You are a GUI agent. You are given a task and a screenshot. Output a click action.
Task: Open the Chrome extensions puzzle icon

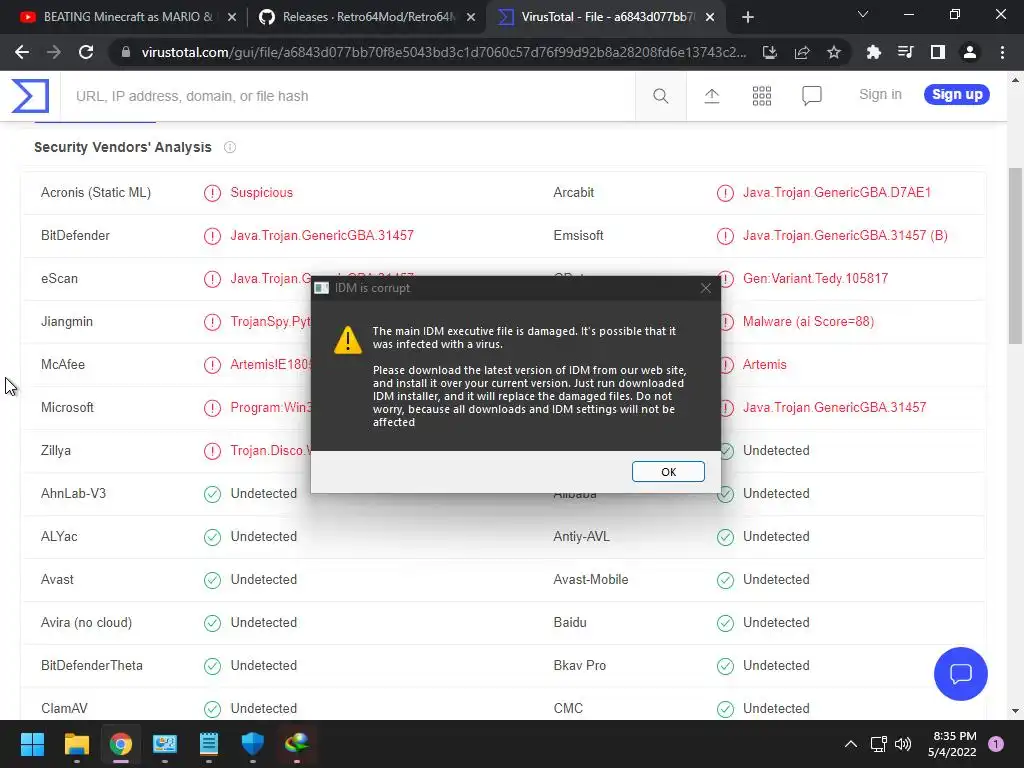click(874, 52)
